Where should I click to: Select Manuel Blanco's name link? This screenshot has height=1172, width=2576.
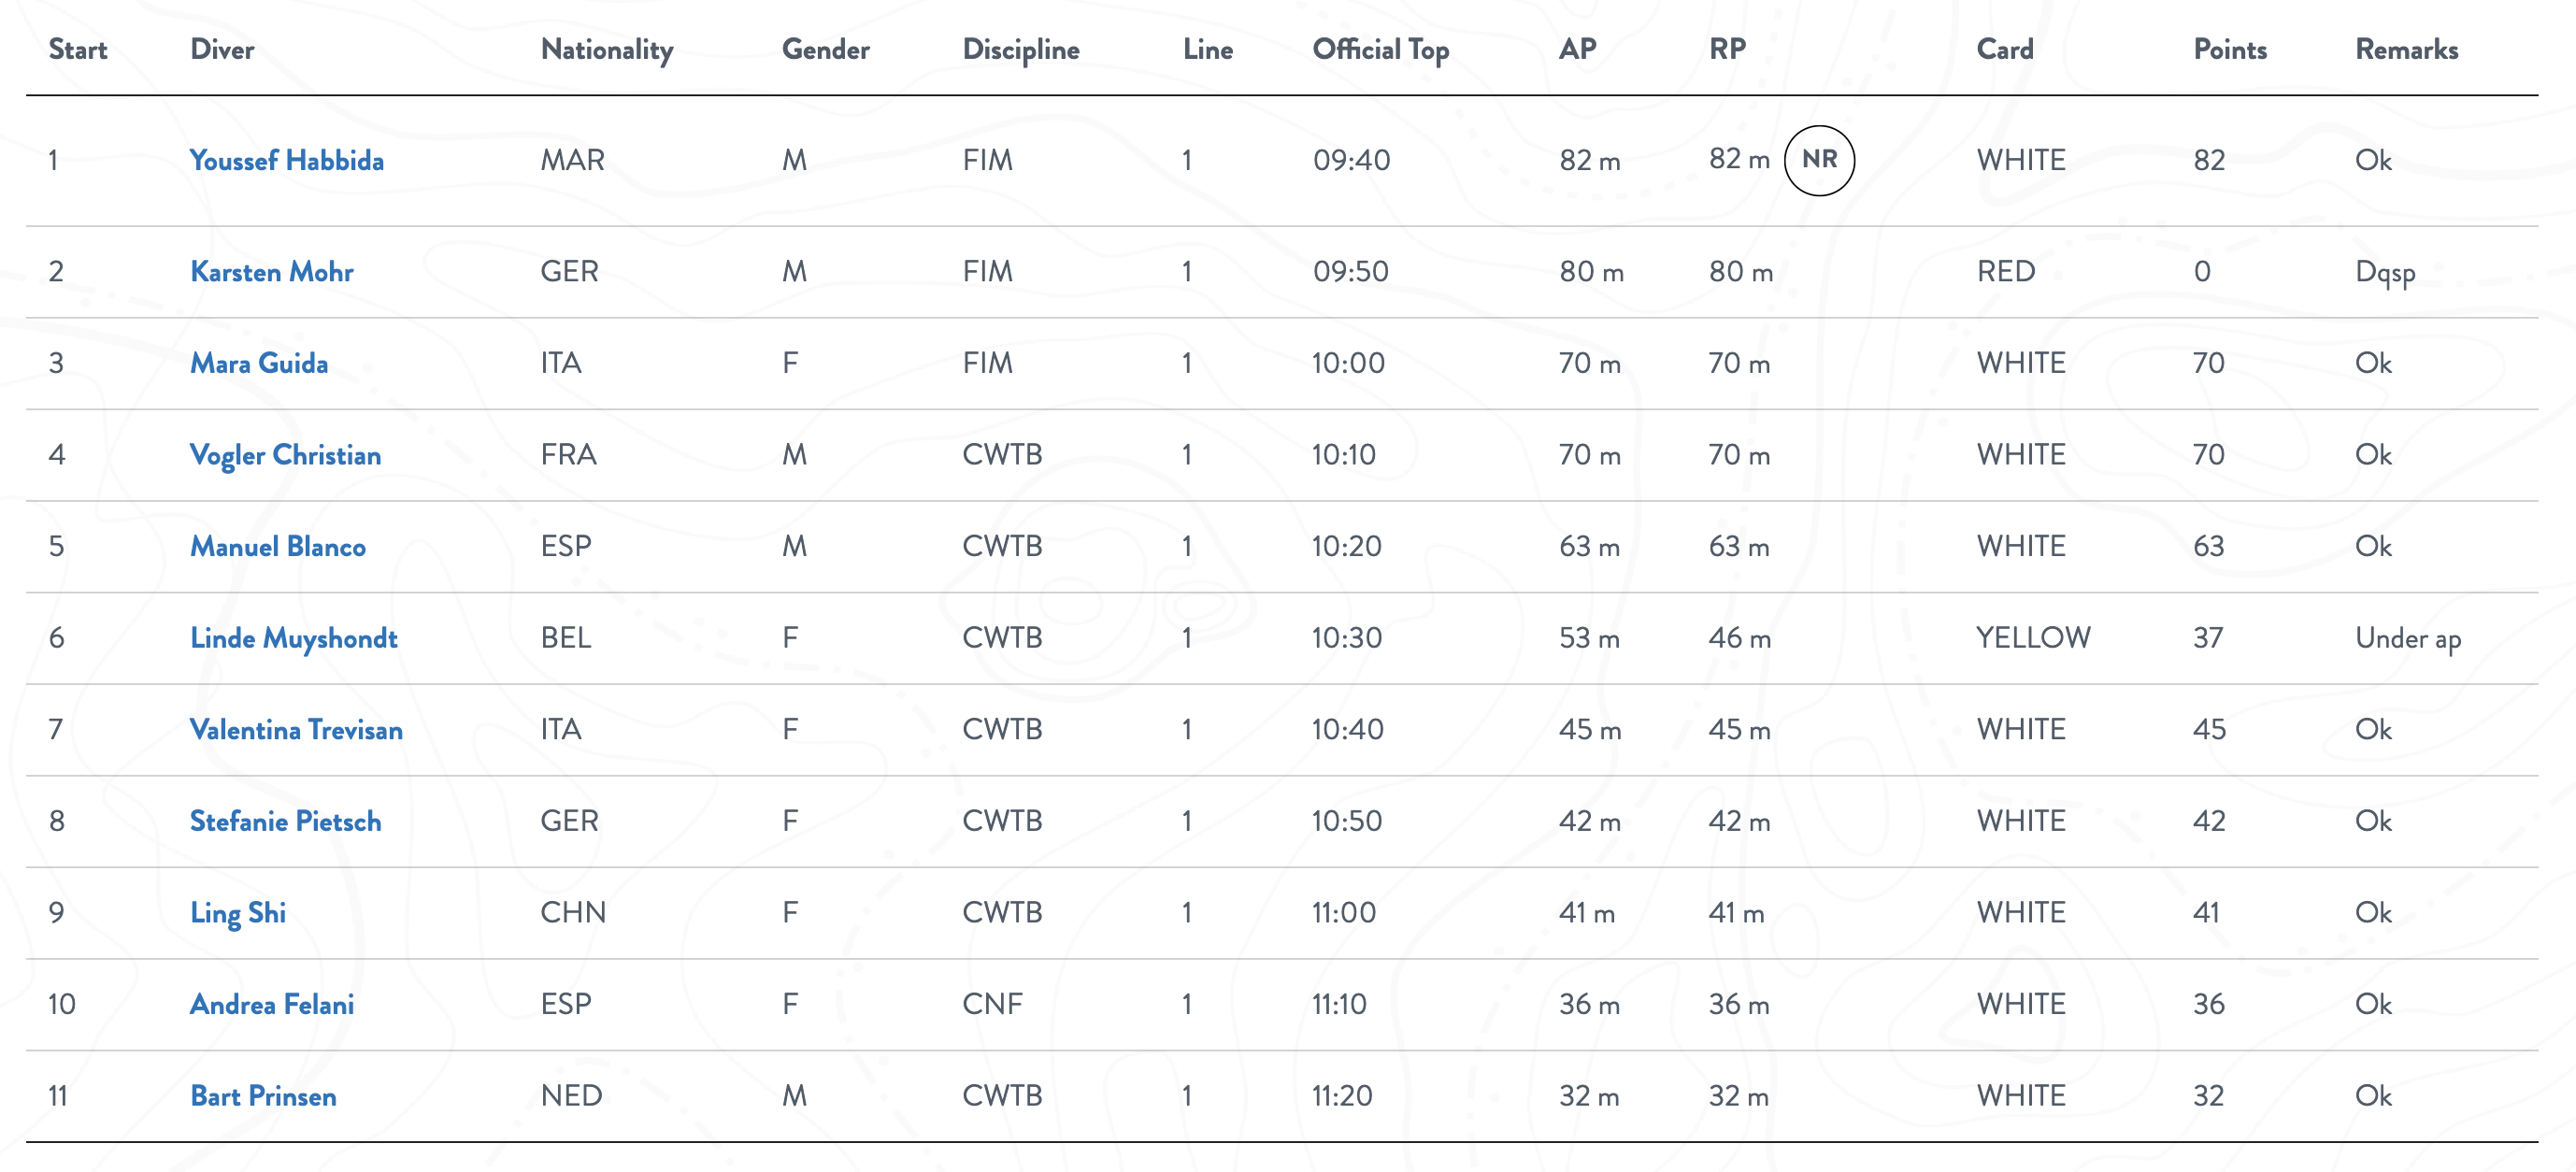tap(278, 547)
